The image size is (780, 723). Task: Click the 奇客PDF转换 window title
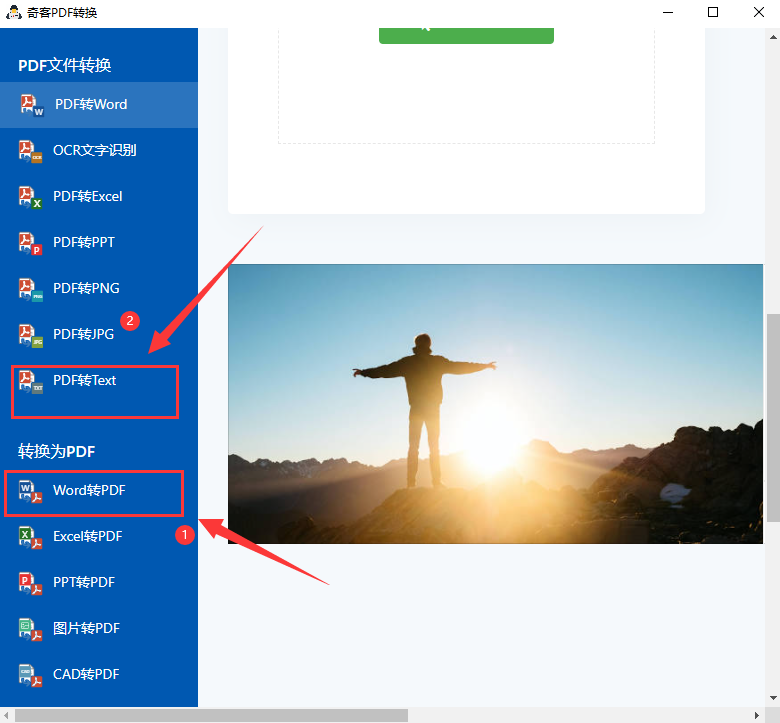[x=62, y=13]
